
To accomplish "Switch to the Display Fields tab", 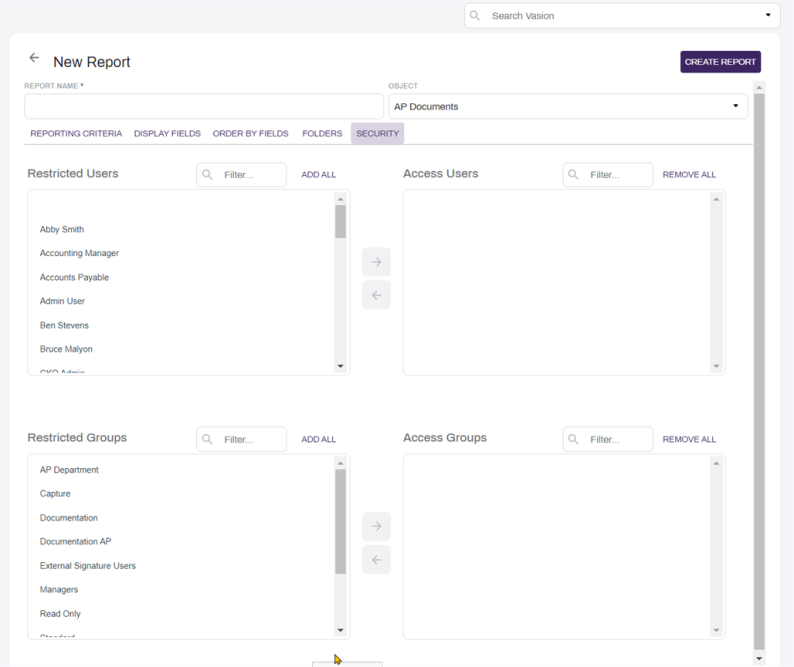I will [167, 133].
